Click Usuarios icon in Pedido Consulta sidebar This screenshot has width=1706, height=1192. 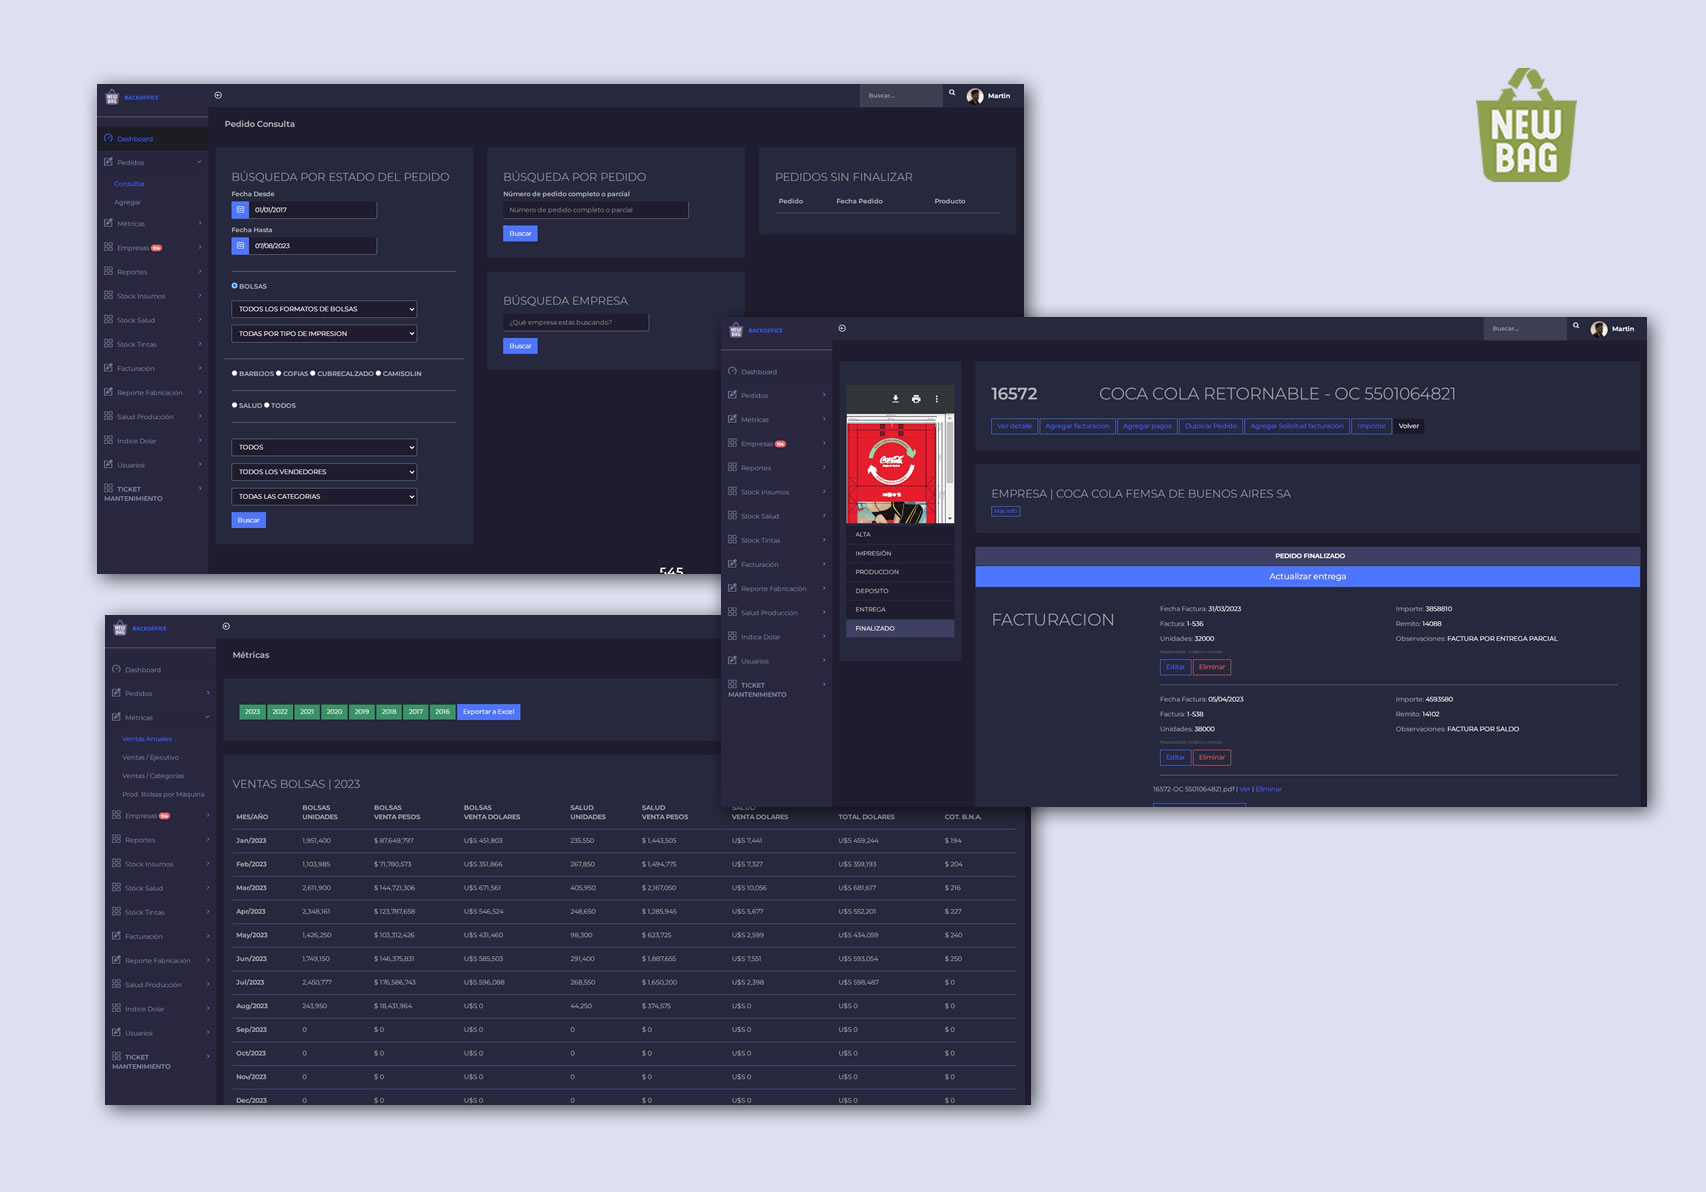[108, 464]
